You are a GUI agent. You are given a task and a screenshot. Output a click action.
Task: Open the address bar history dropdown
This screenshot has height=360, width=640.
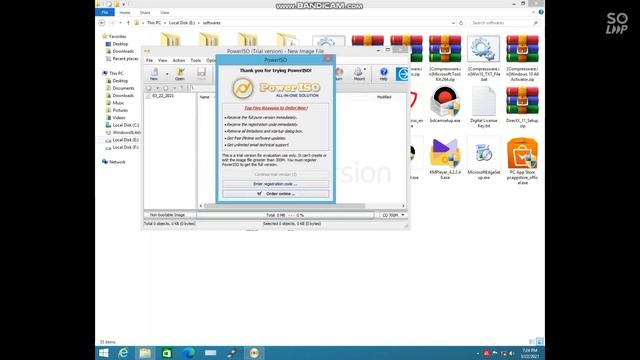(453, 23)
